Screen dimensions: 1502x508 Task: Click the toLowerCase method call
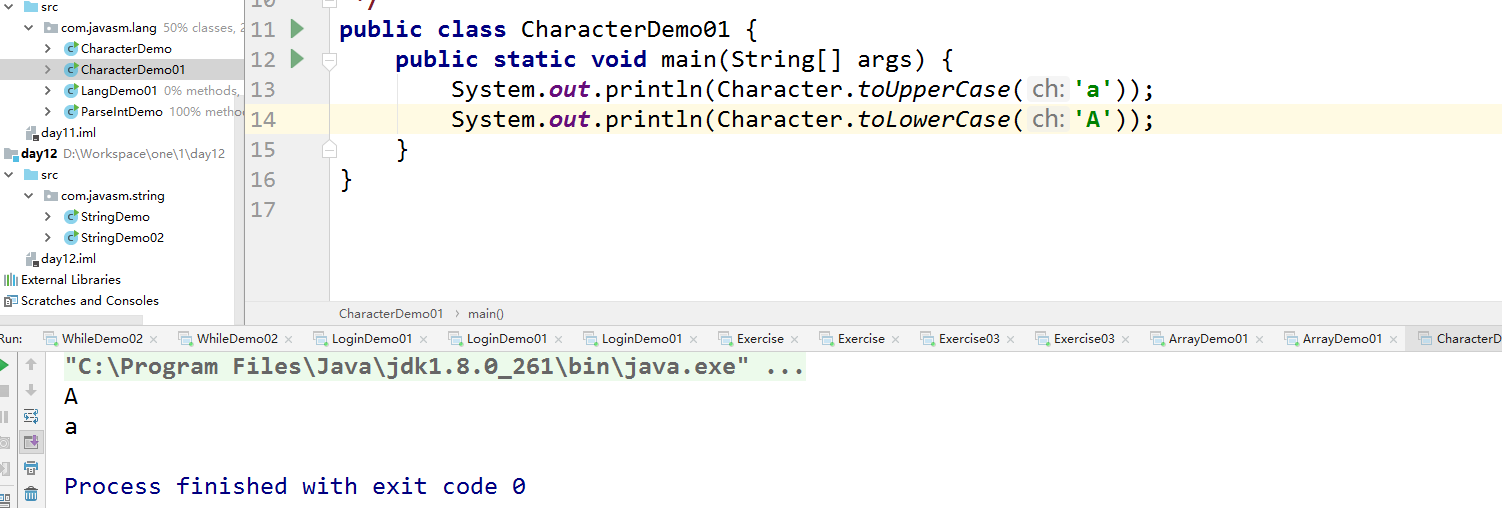tap(935, 120)
